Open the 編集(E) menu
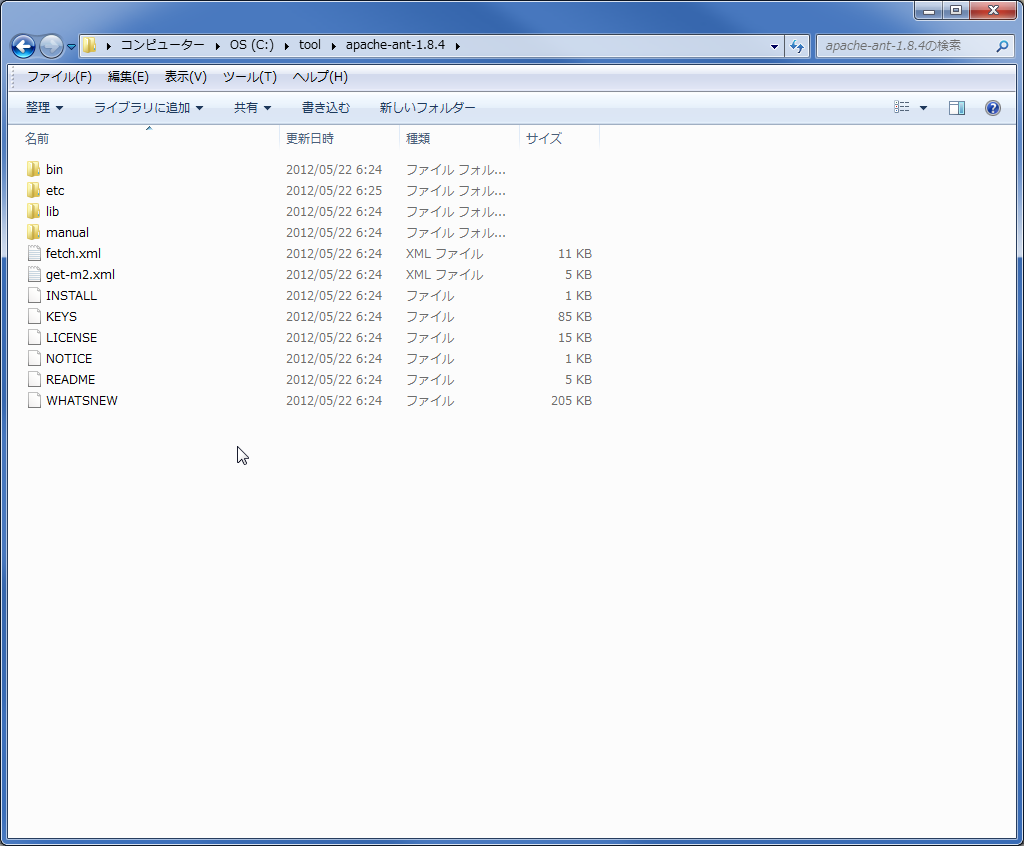 (128, 76)
